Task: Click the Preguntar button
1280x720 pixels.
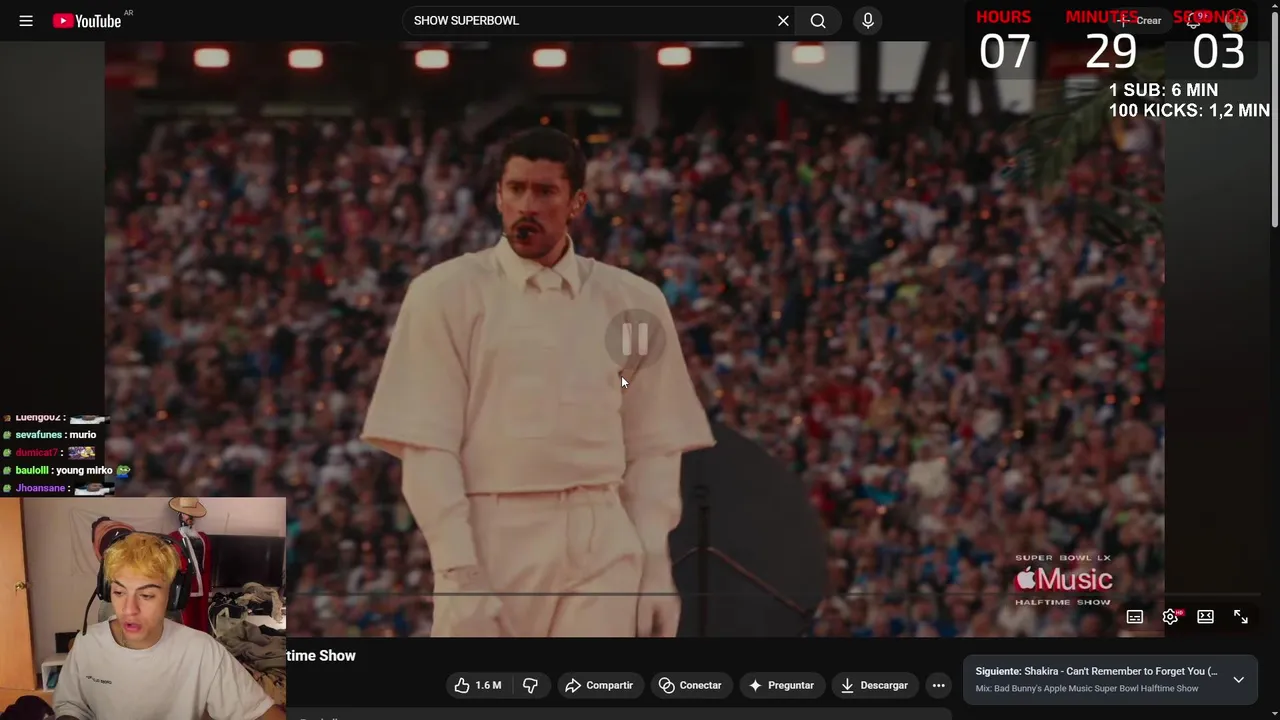Action: [781, 685]
